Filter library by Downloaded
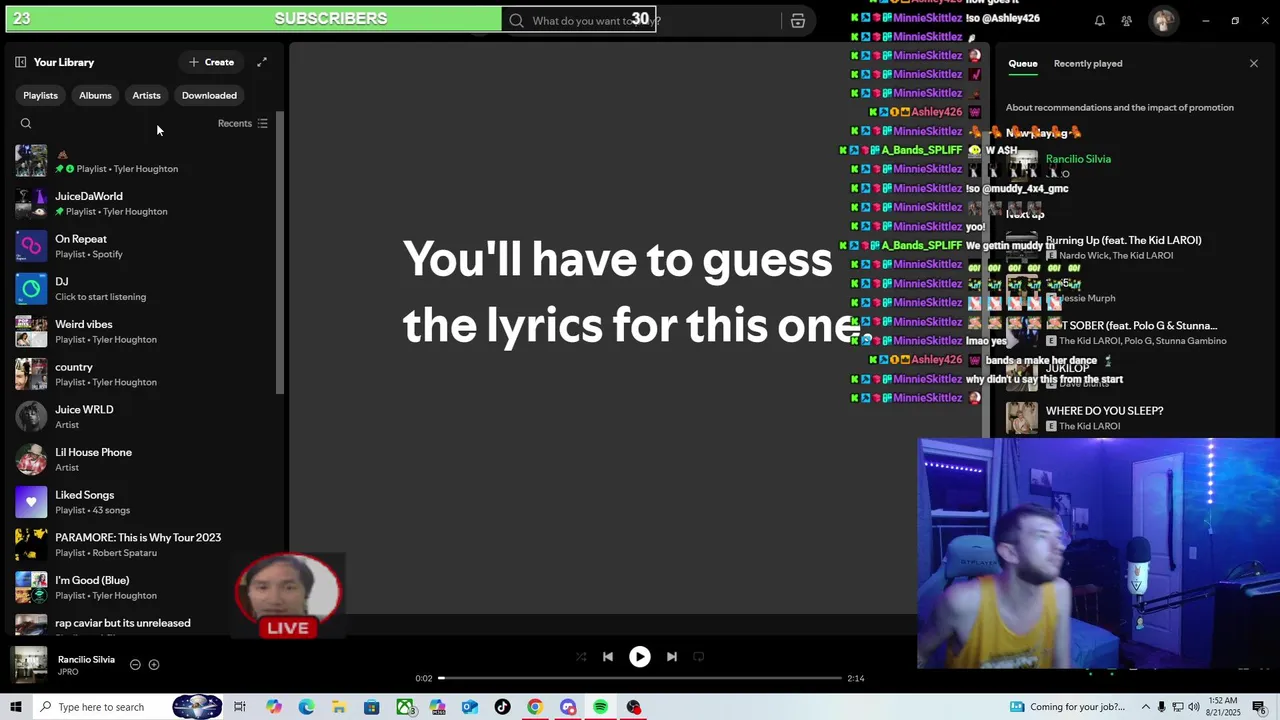 209,95
